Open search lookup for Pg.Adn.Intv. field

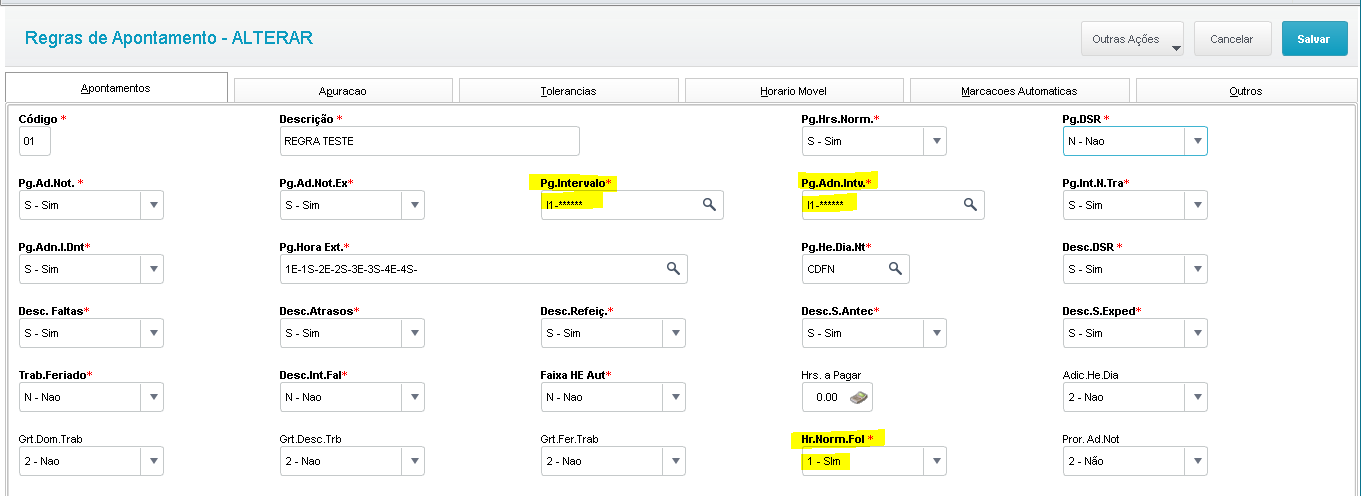coord(969,205)
